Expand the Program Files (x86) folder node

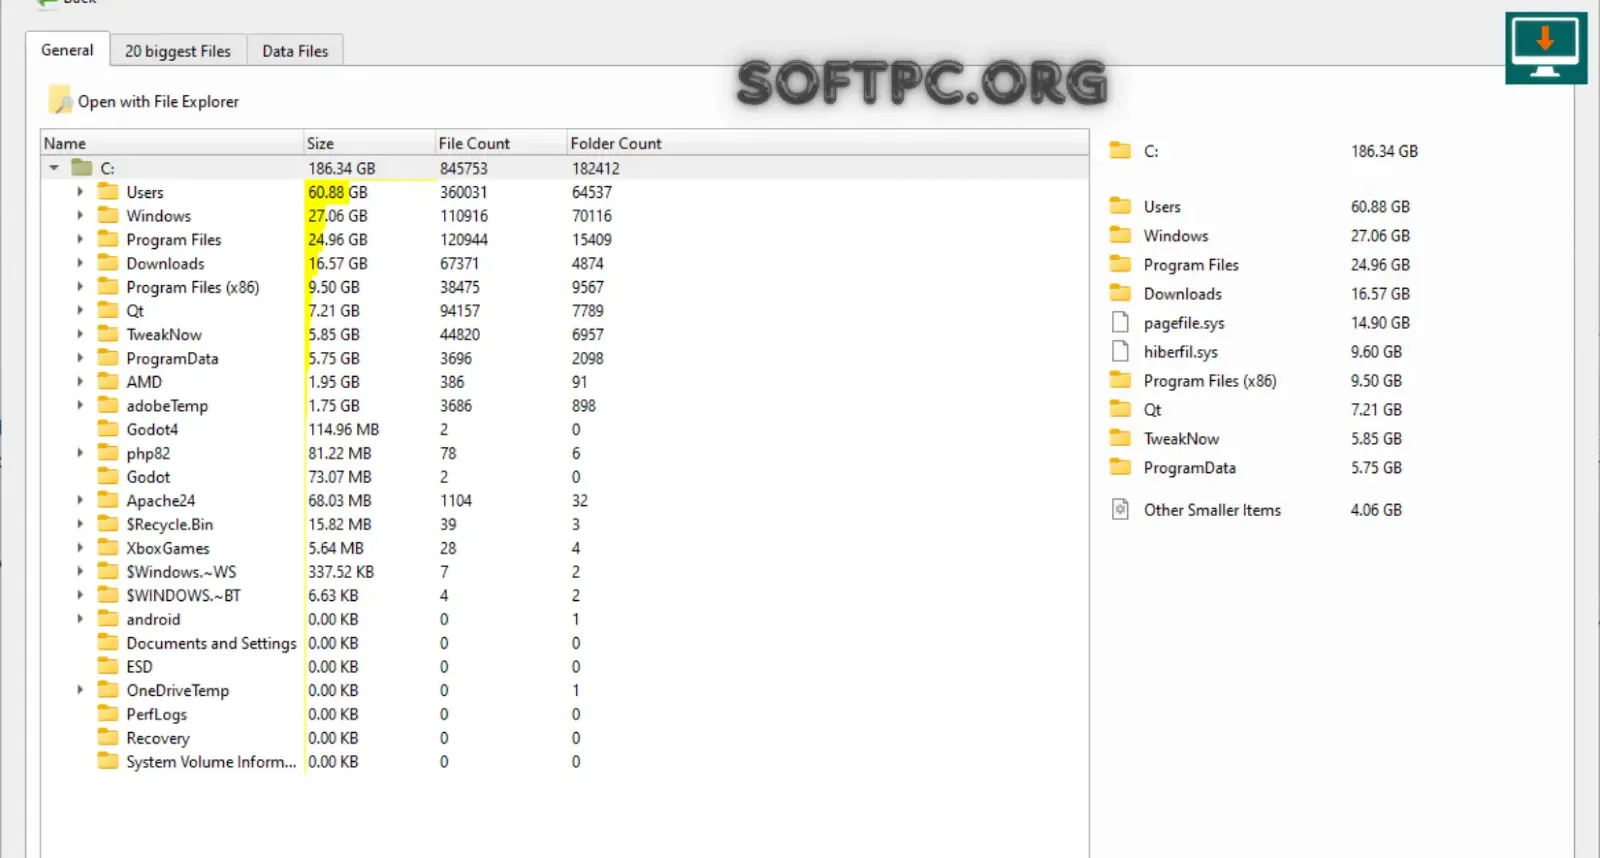click(80, 286)
